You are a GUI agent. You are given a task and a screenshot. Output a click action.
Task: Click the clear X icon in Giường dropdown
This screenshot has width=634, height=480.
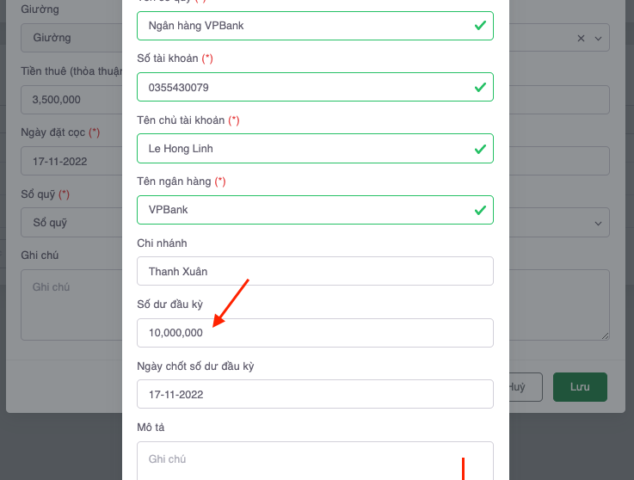(x=582, y=38)
